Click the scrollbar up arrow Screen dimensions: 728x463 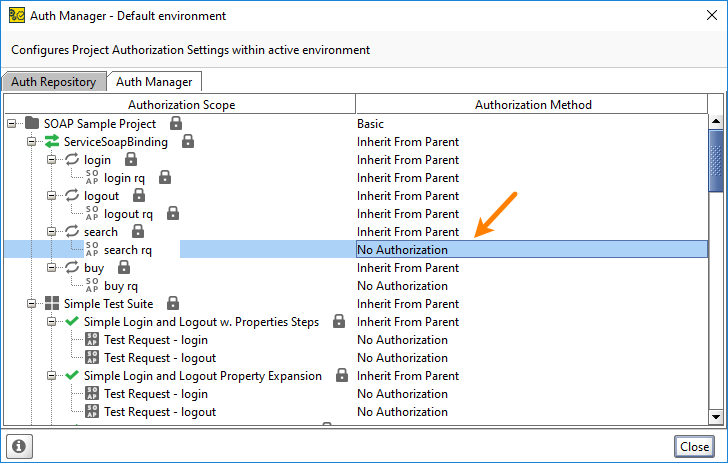[x=715, y=122]
